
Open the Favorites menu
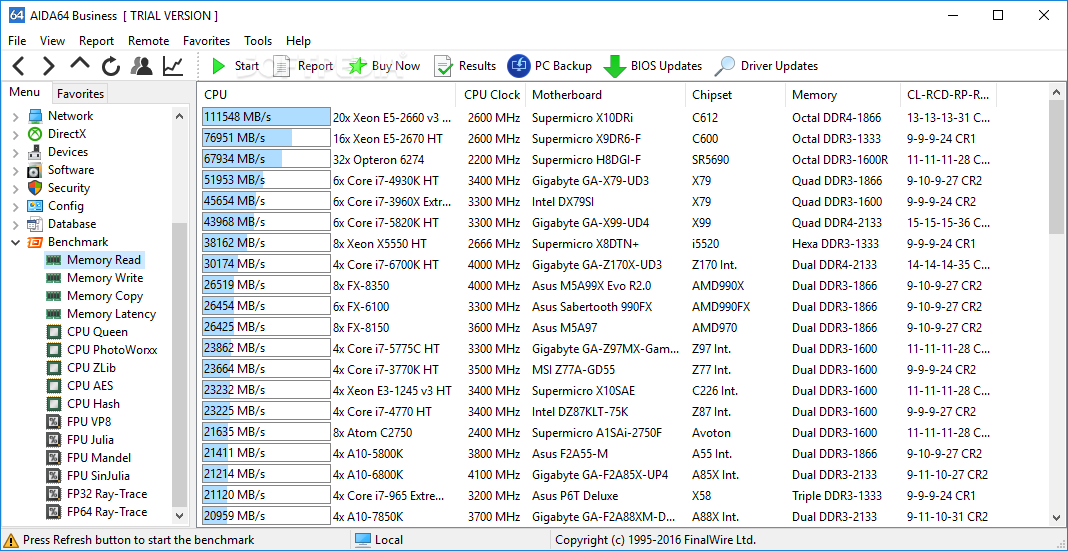206,41
